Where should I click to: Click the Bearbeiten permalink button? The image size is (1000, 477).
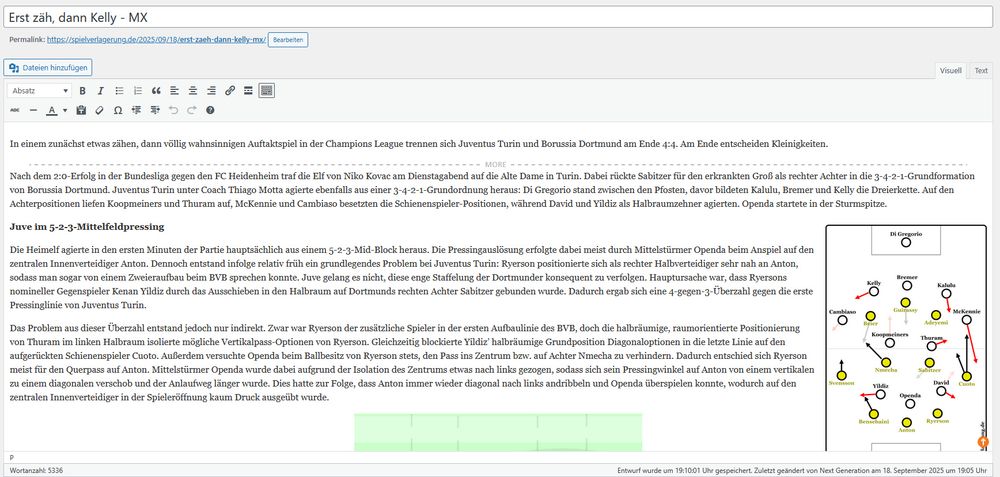tap(288, 40)
